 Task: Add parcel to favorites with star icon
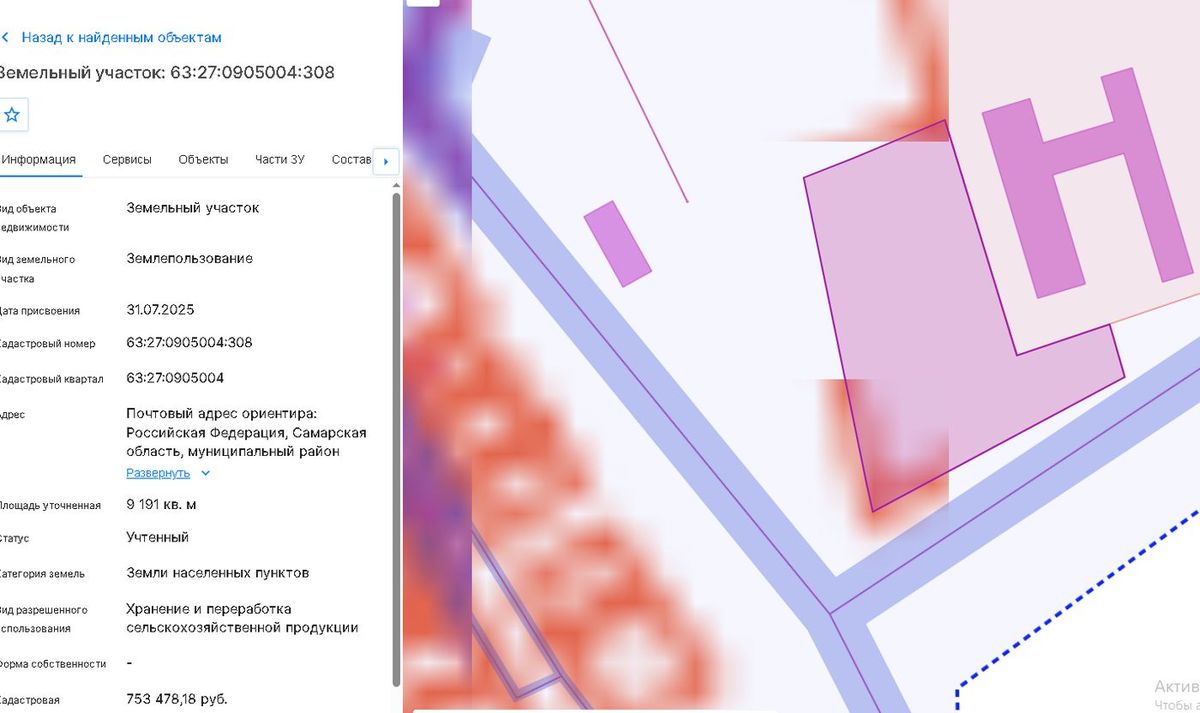coord(12,115)
